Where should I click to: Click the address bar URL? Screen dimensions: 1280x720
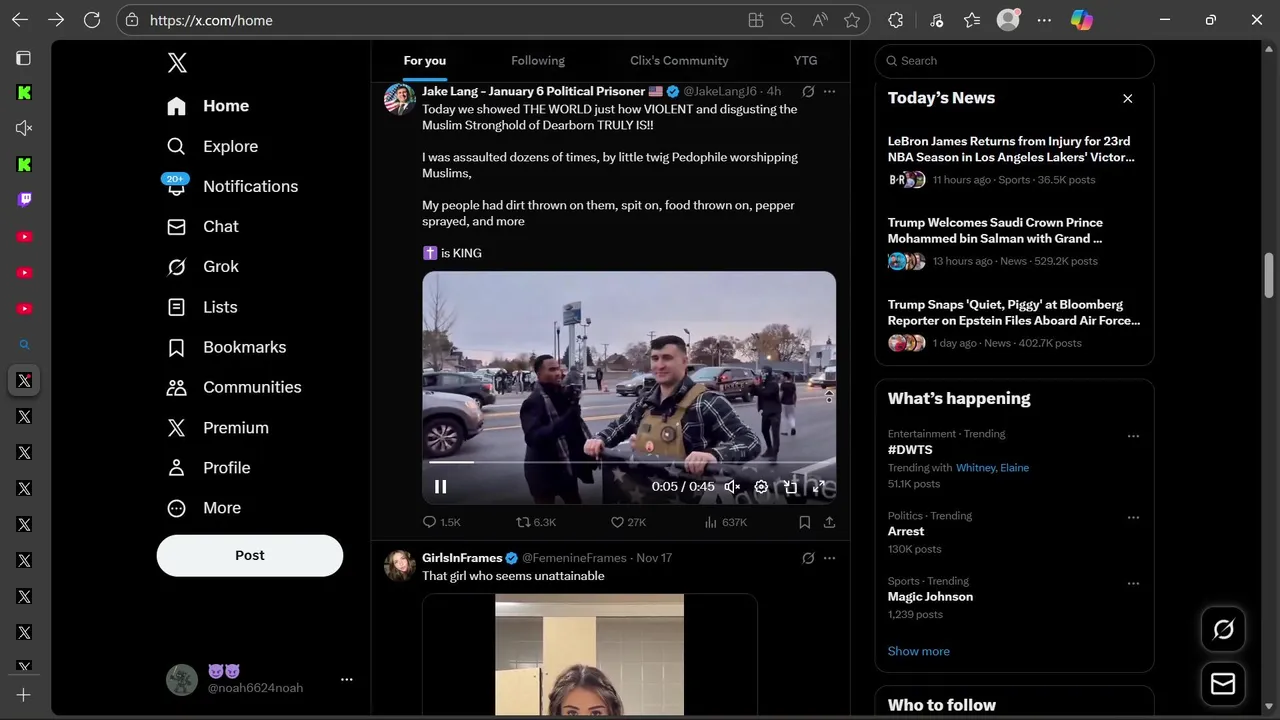[211, 20]
